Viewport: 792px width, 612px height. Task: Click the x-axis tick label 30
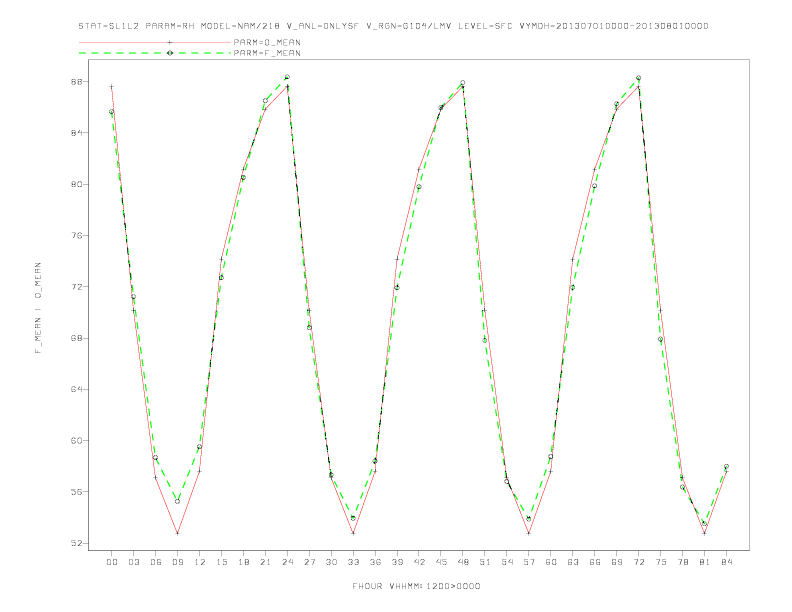(331, 562)
